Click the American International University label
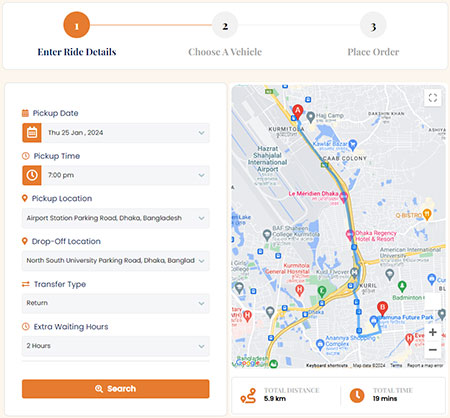Screen dimensions: 450x418 coord(410,252)
